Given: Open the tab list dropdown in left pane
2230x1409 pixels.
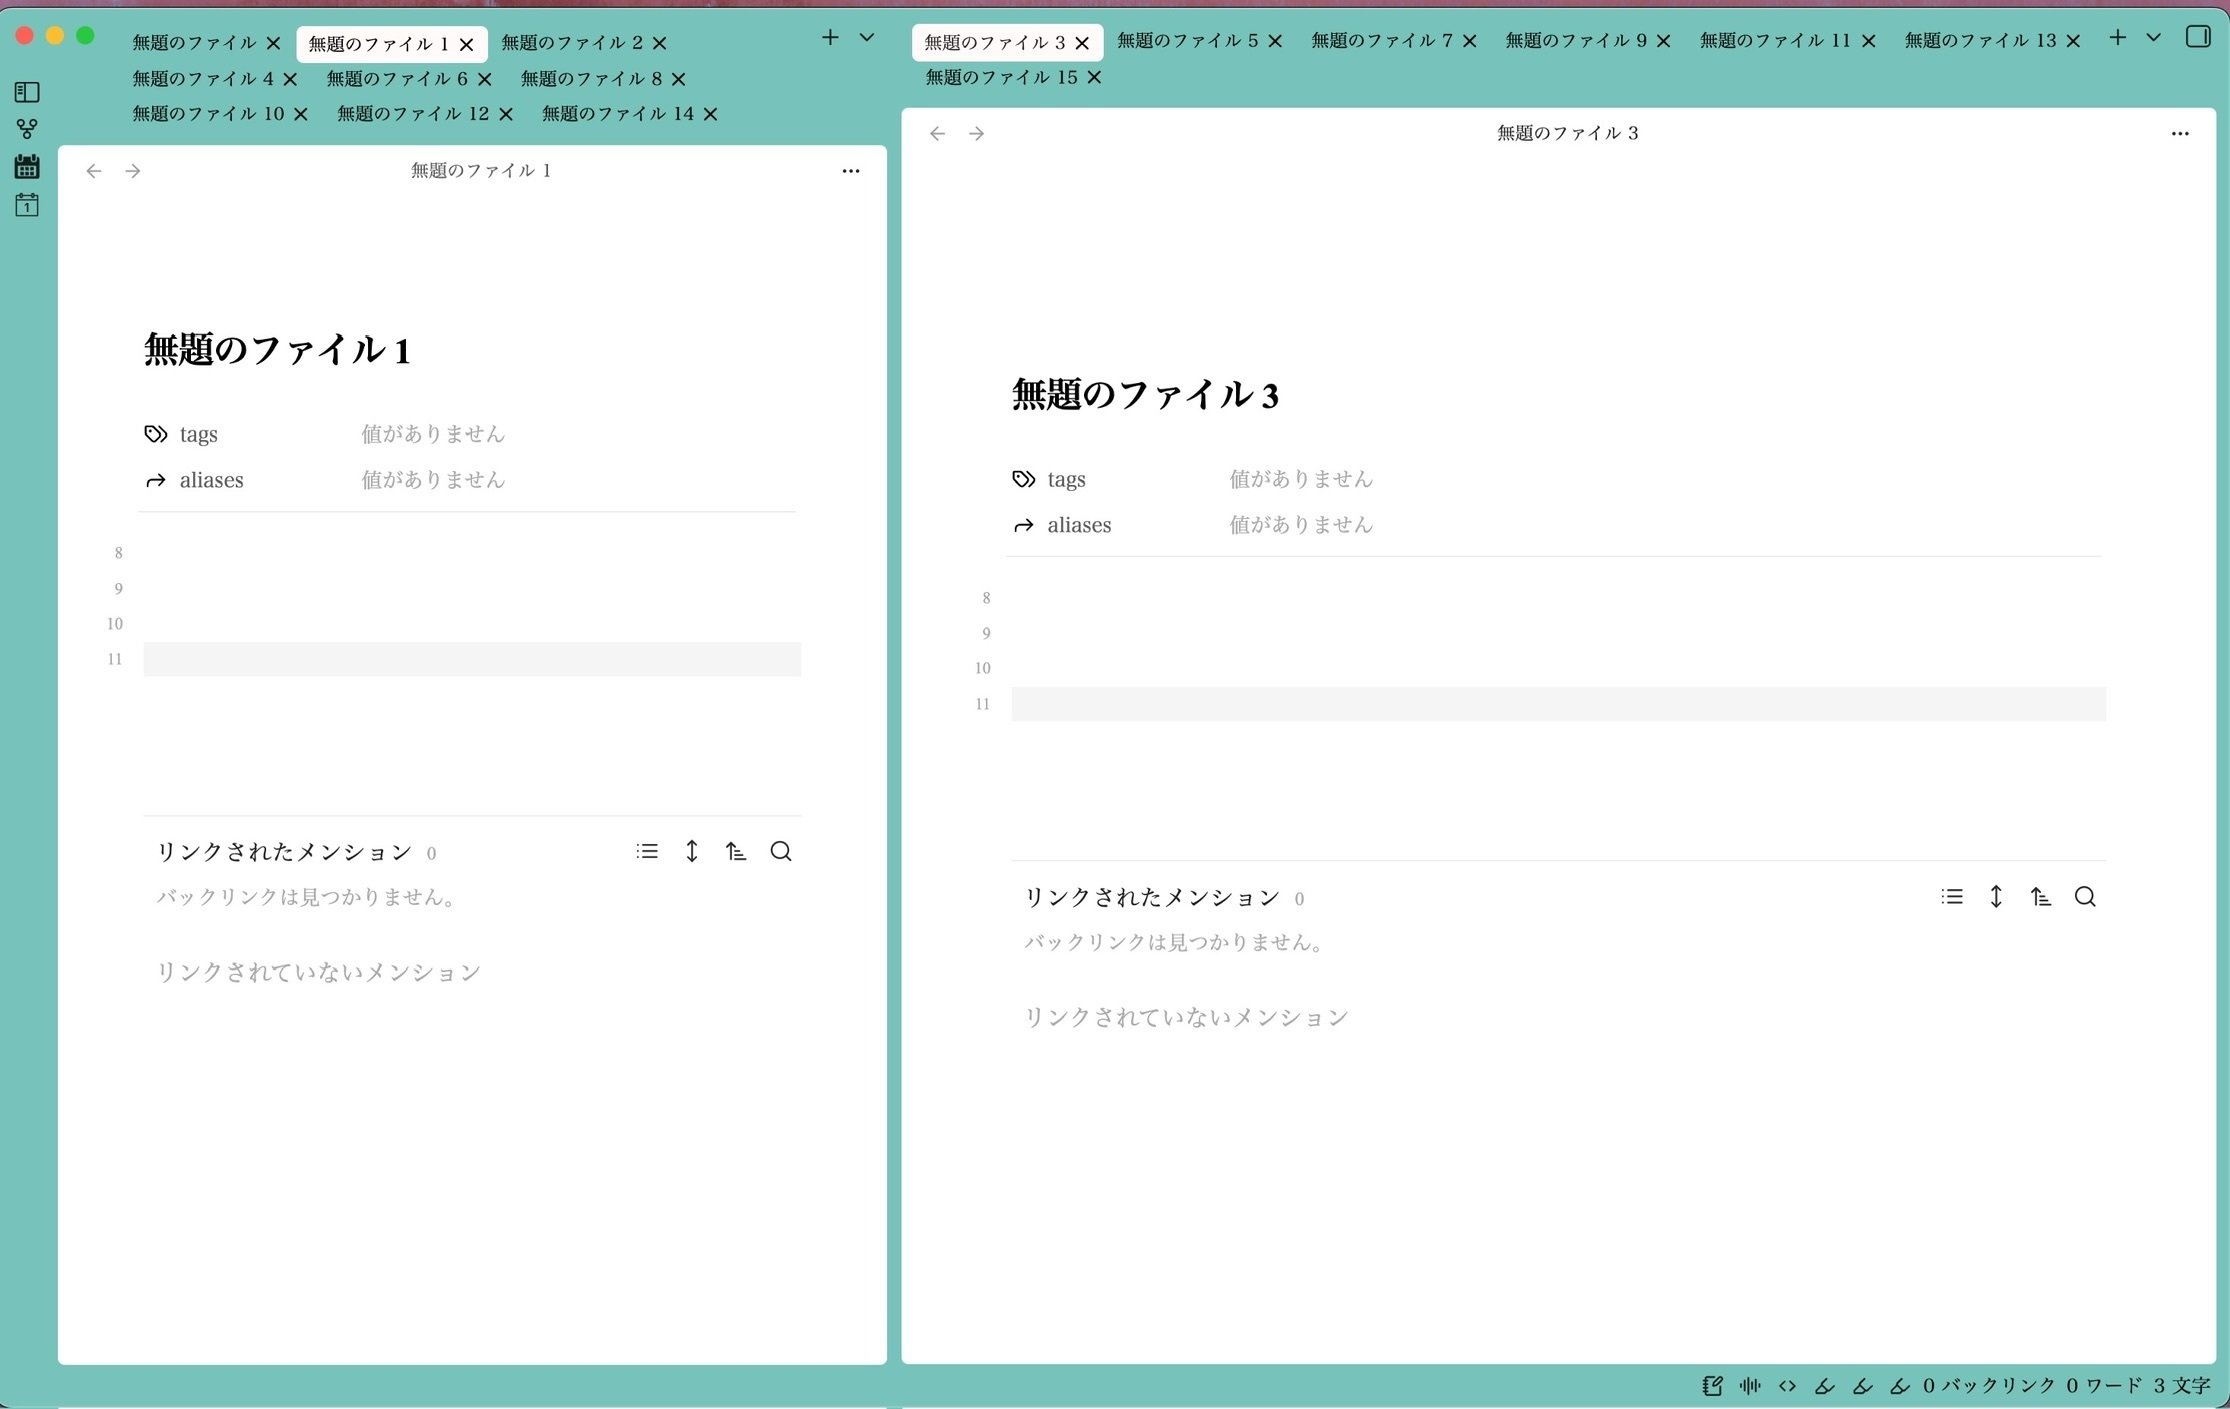Looking at the screenshot, I should point(866,37).
